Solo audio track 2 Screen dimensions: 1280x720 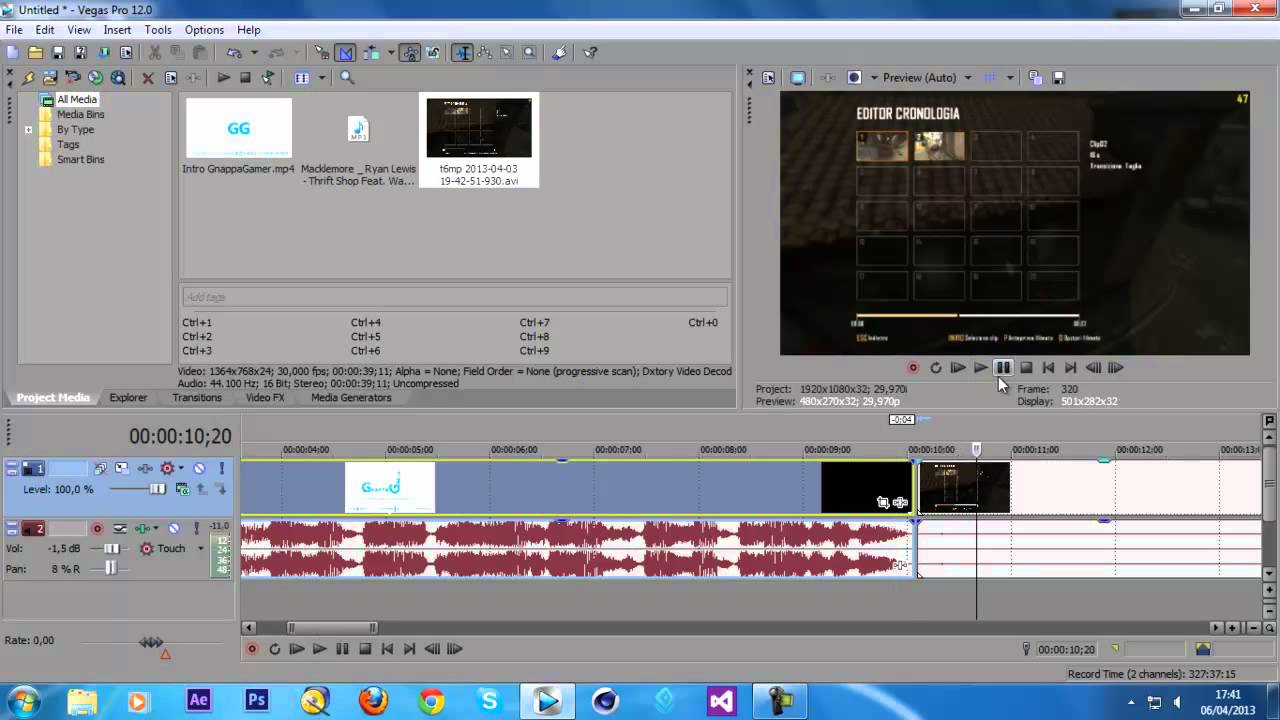[x=197, y=528]
